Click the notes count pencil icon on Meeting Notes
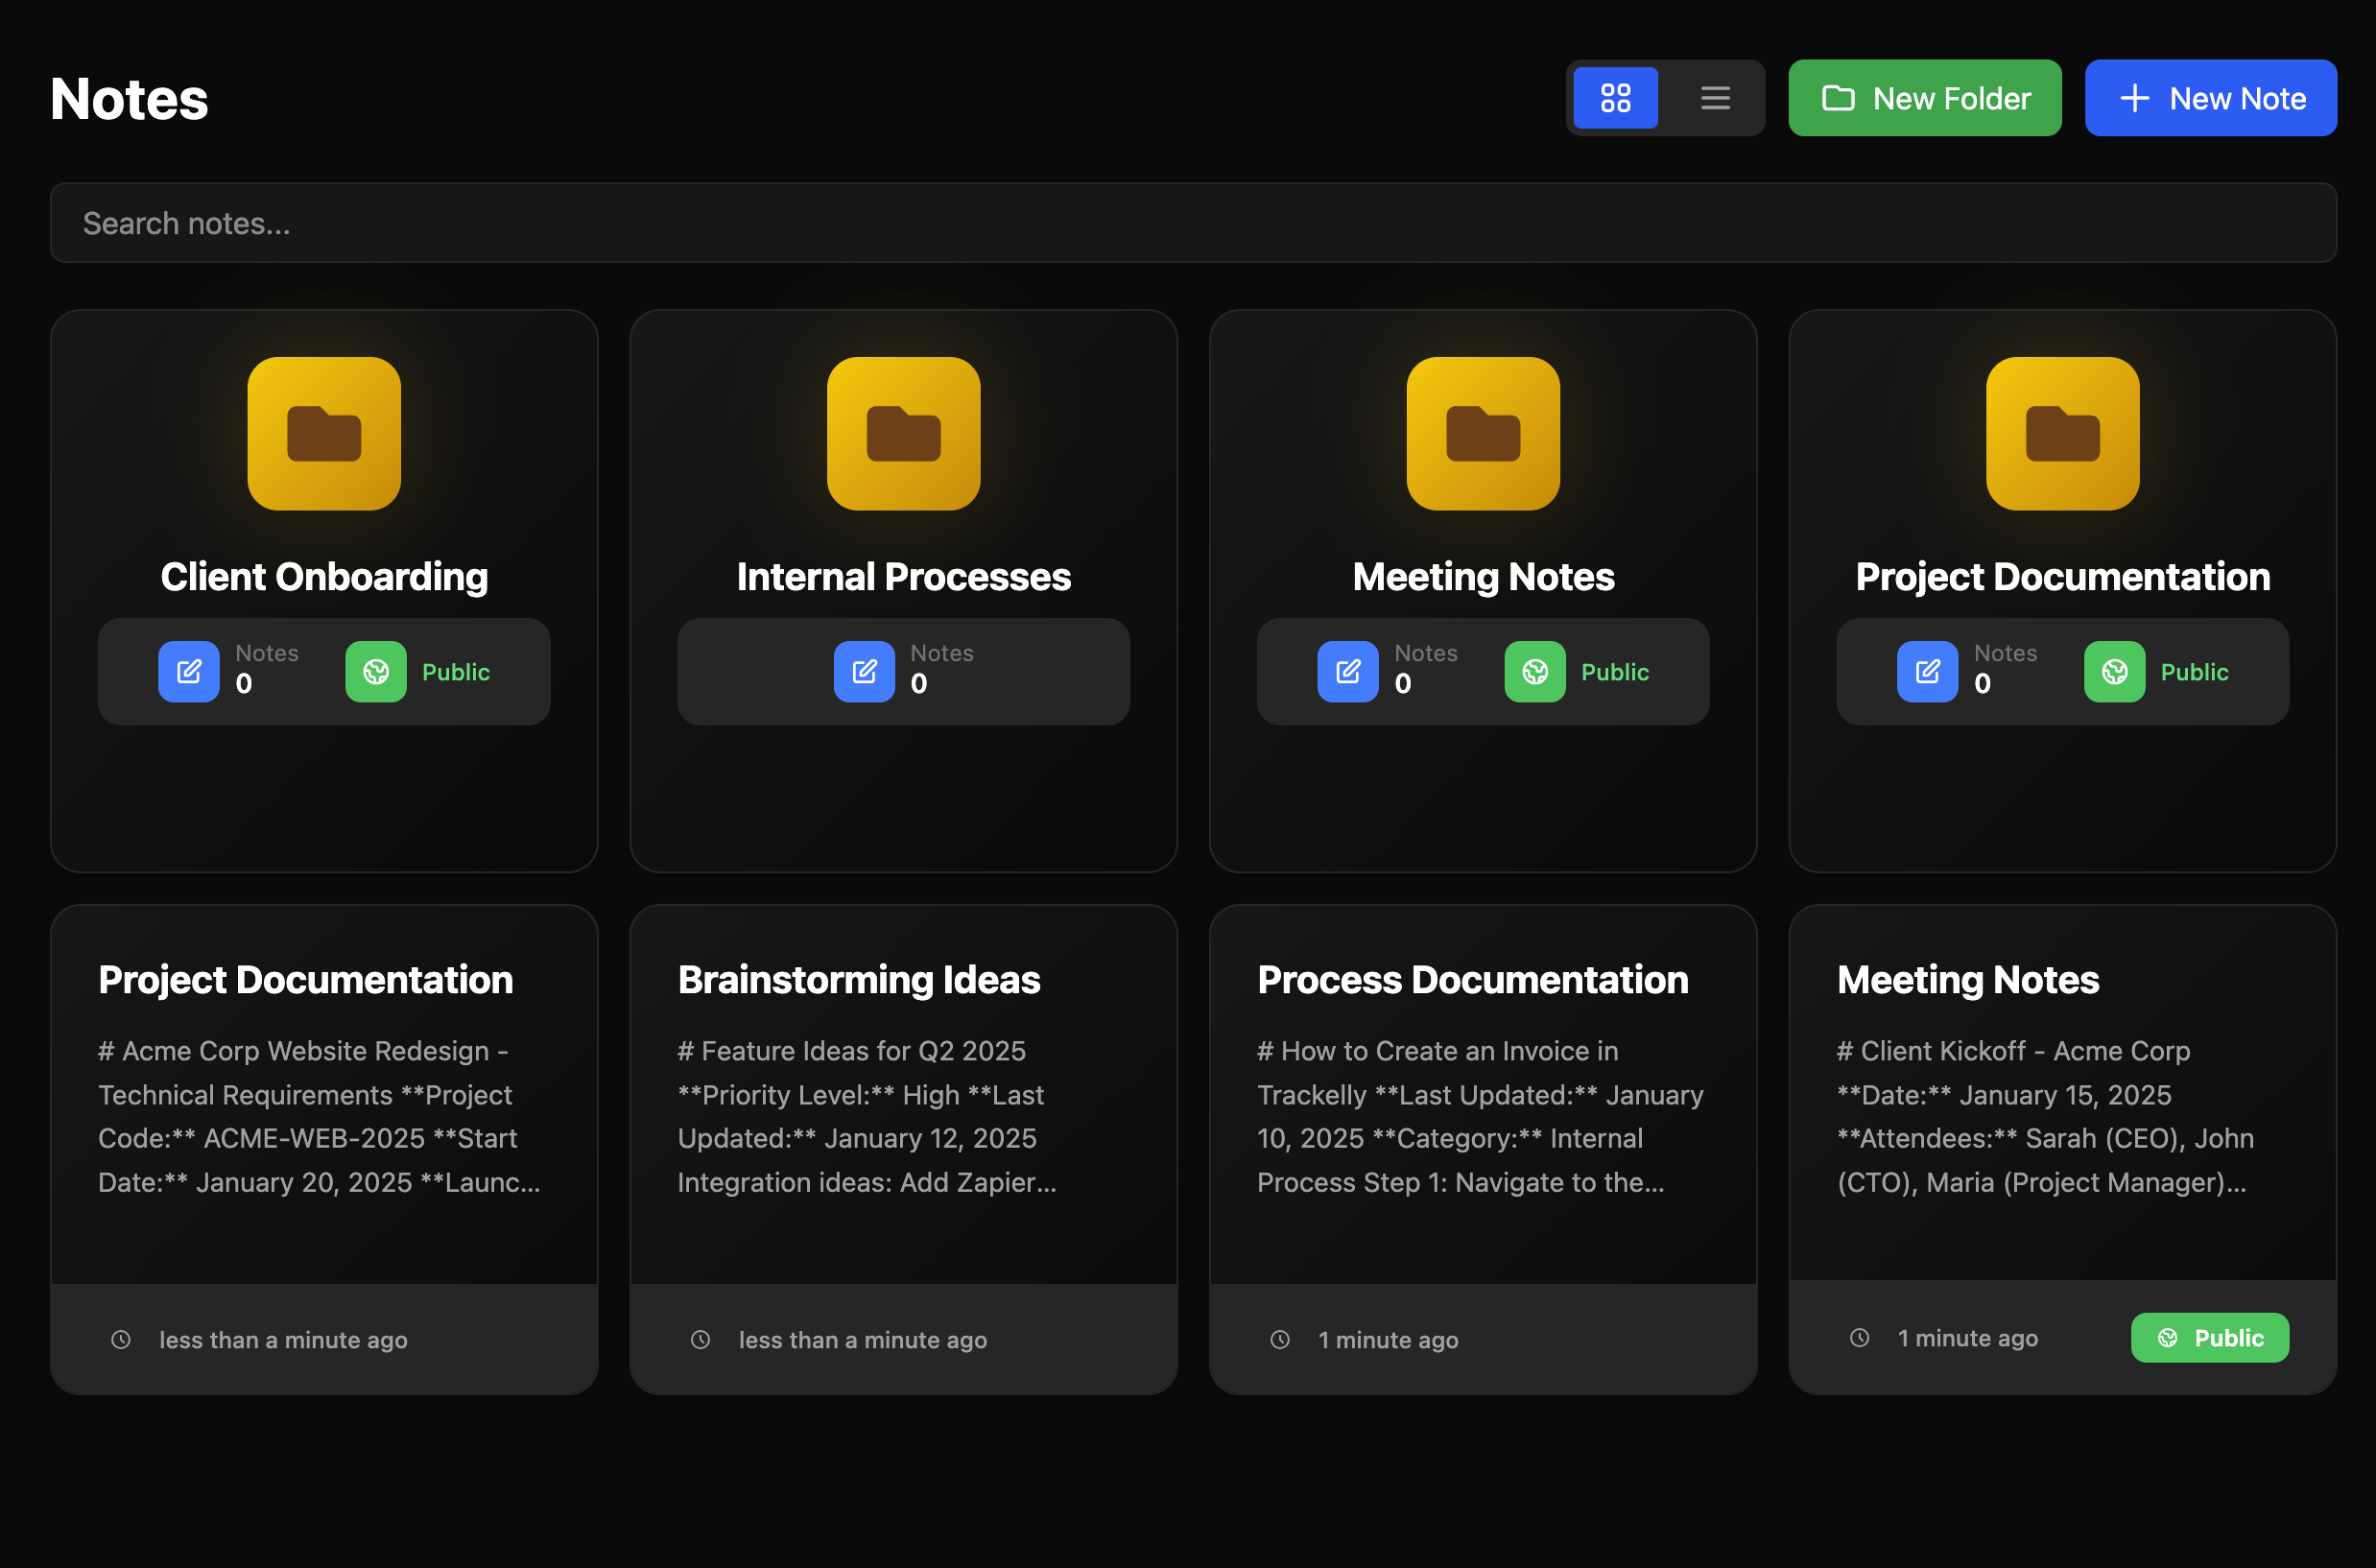Screen dimensions: 2376x1568 1347,671
